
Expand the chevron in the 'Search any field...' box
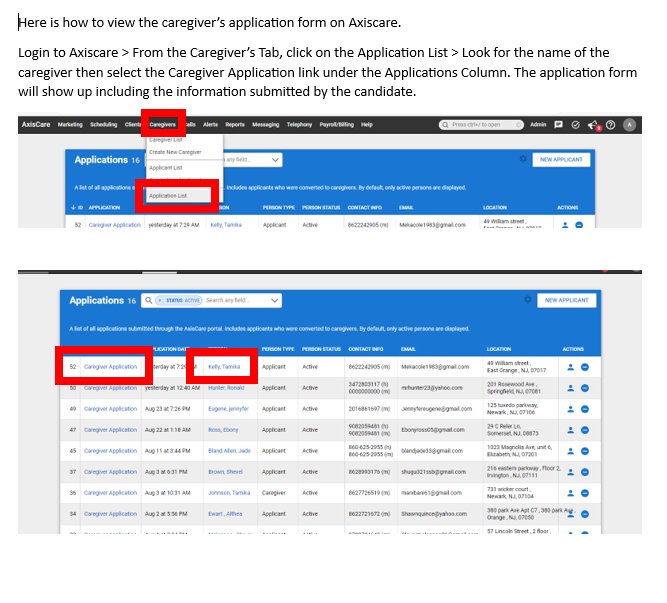275,300
